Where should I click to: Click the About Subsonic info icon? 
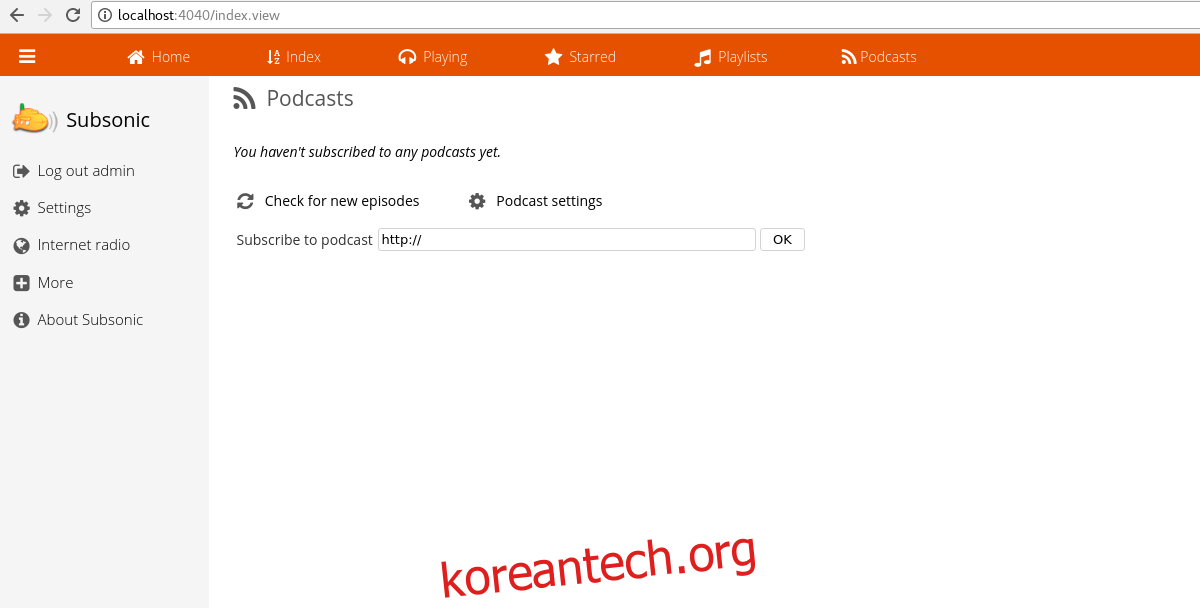[x=21, y=320]
